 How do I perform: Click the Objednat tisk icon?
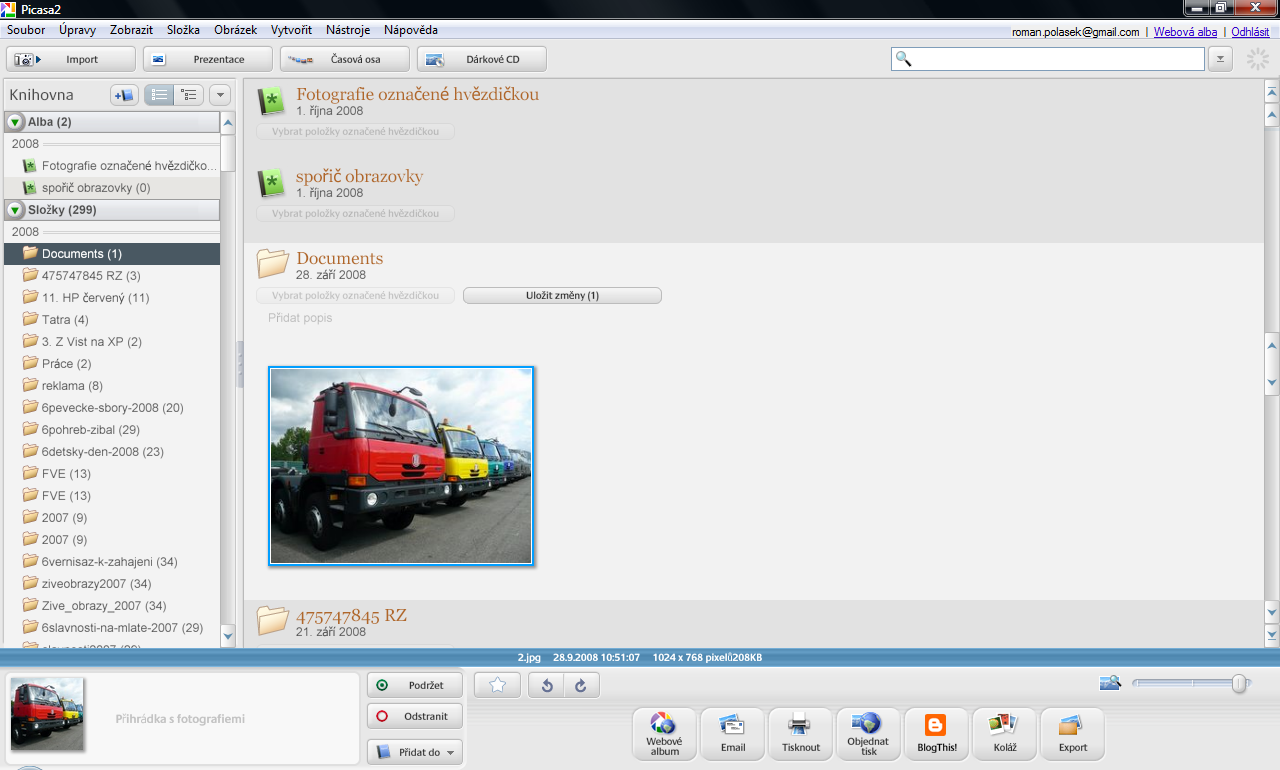868,734
